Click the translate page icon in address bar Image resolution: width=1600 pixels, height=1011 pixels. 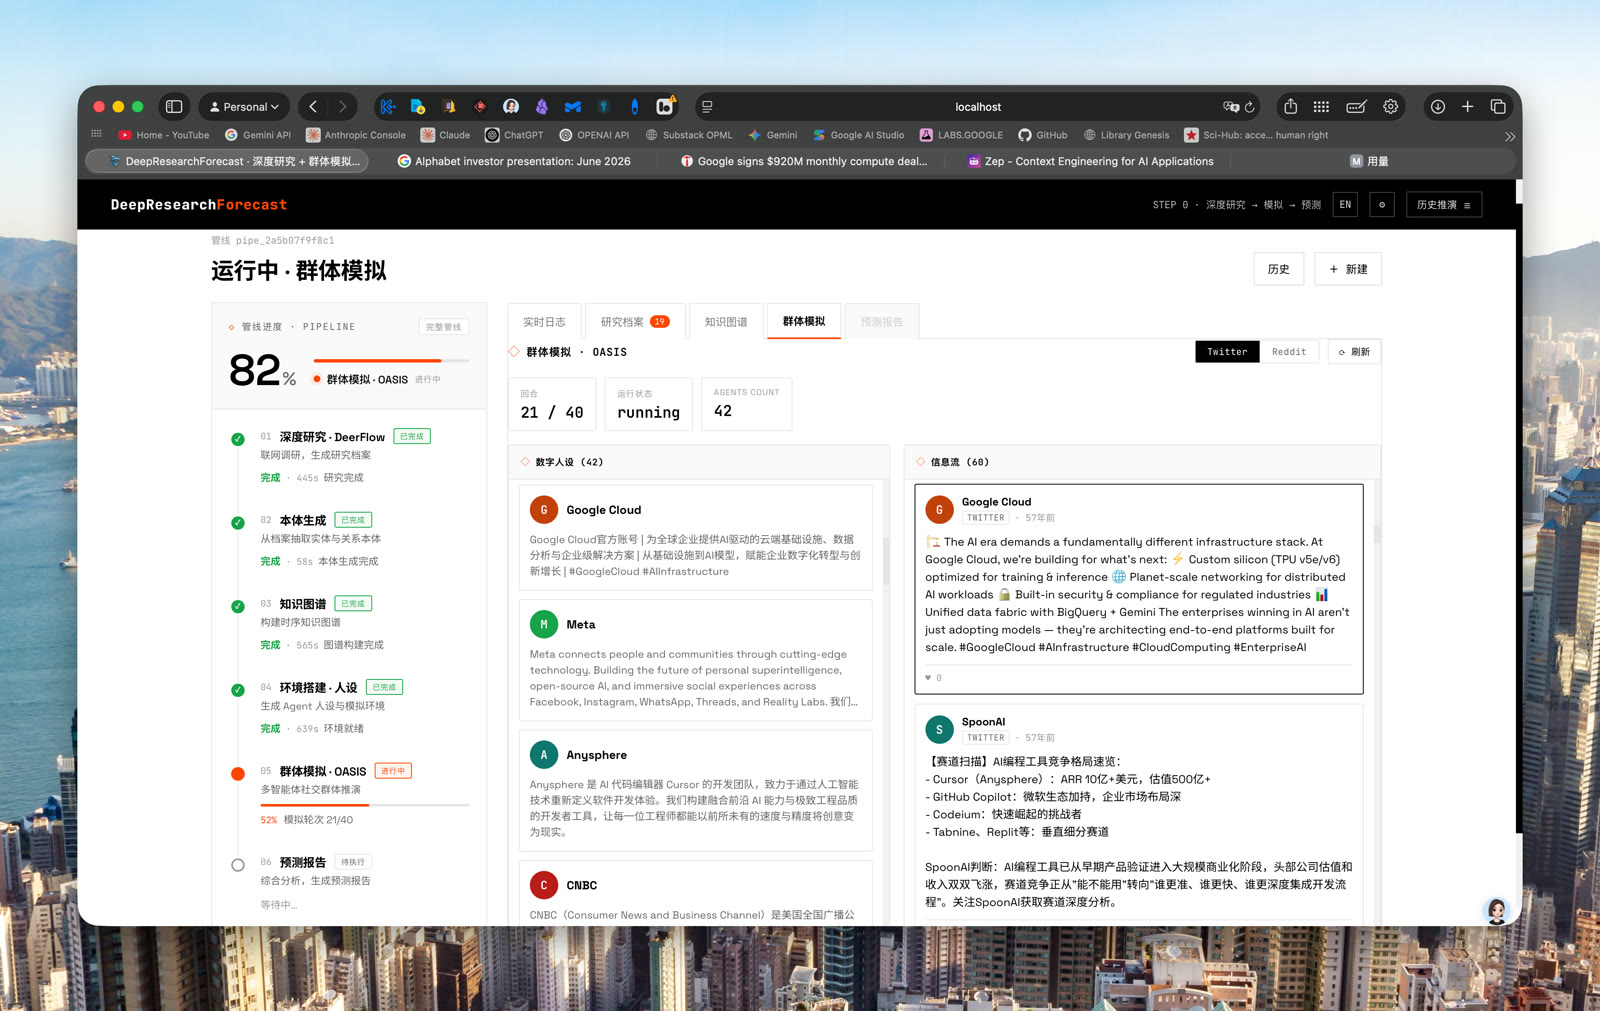(x=1230, y=107)
